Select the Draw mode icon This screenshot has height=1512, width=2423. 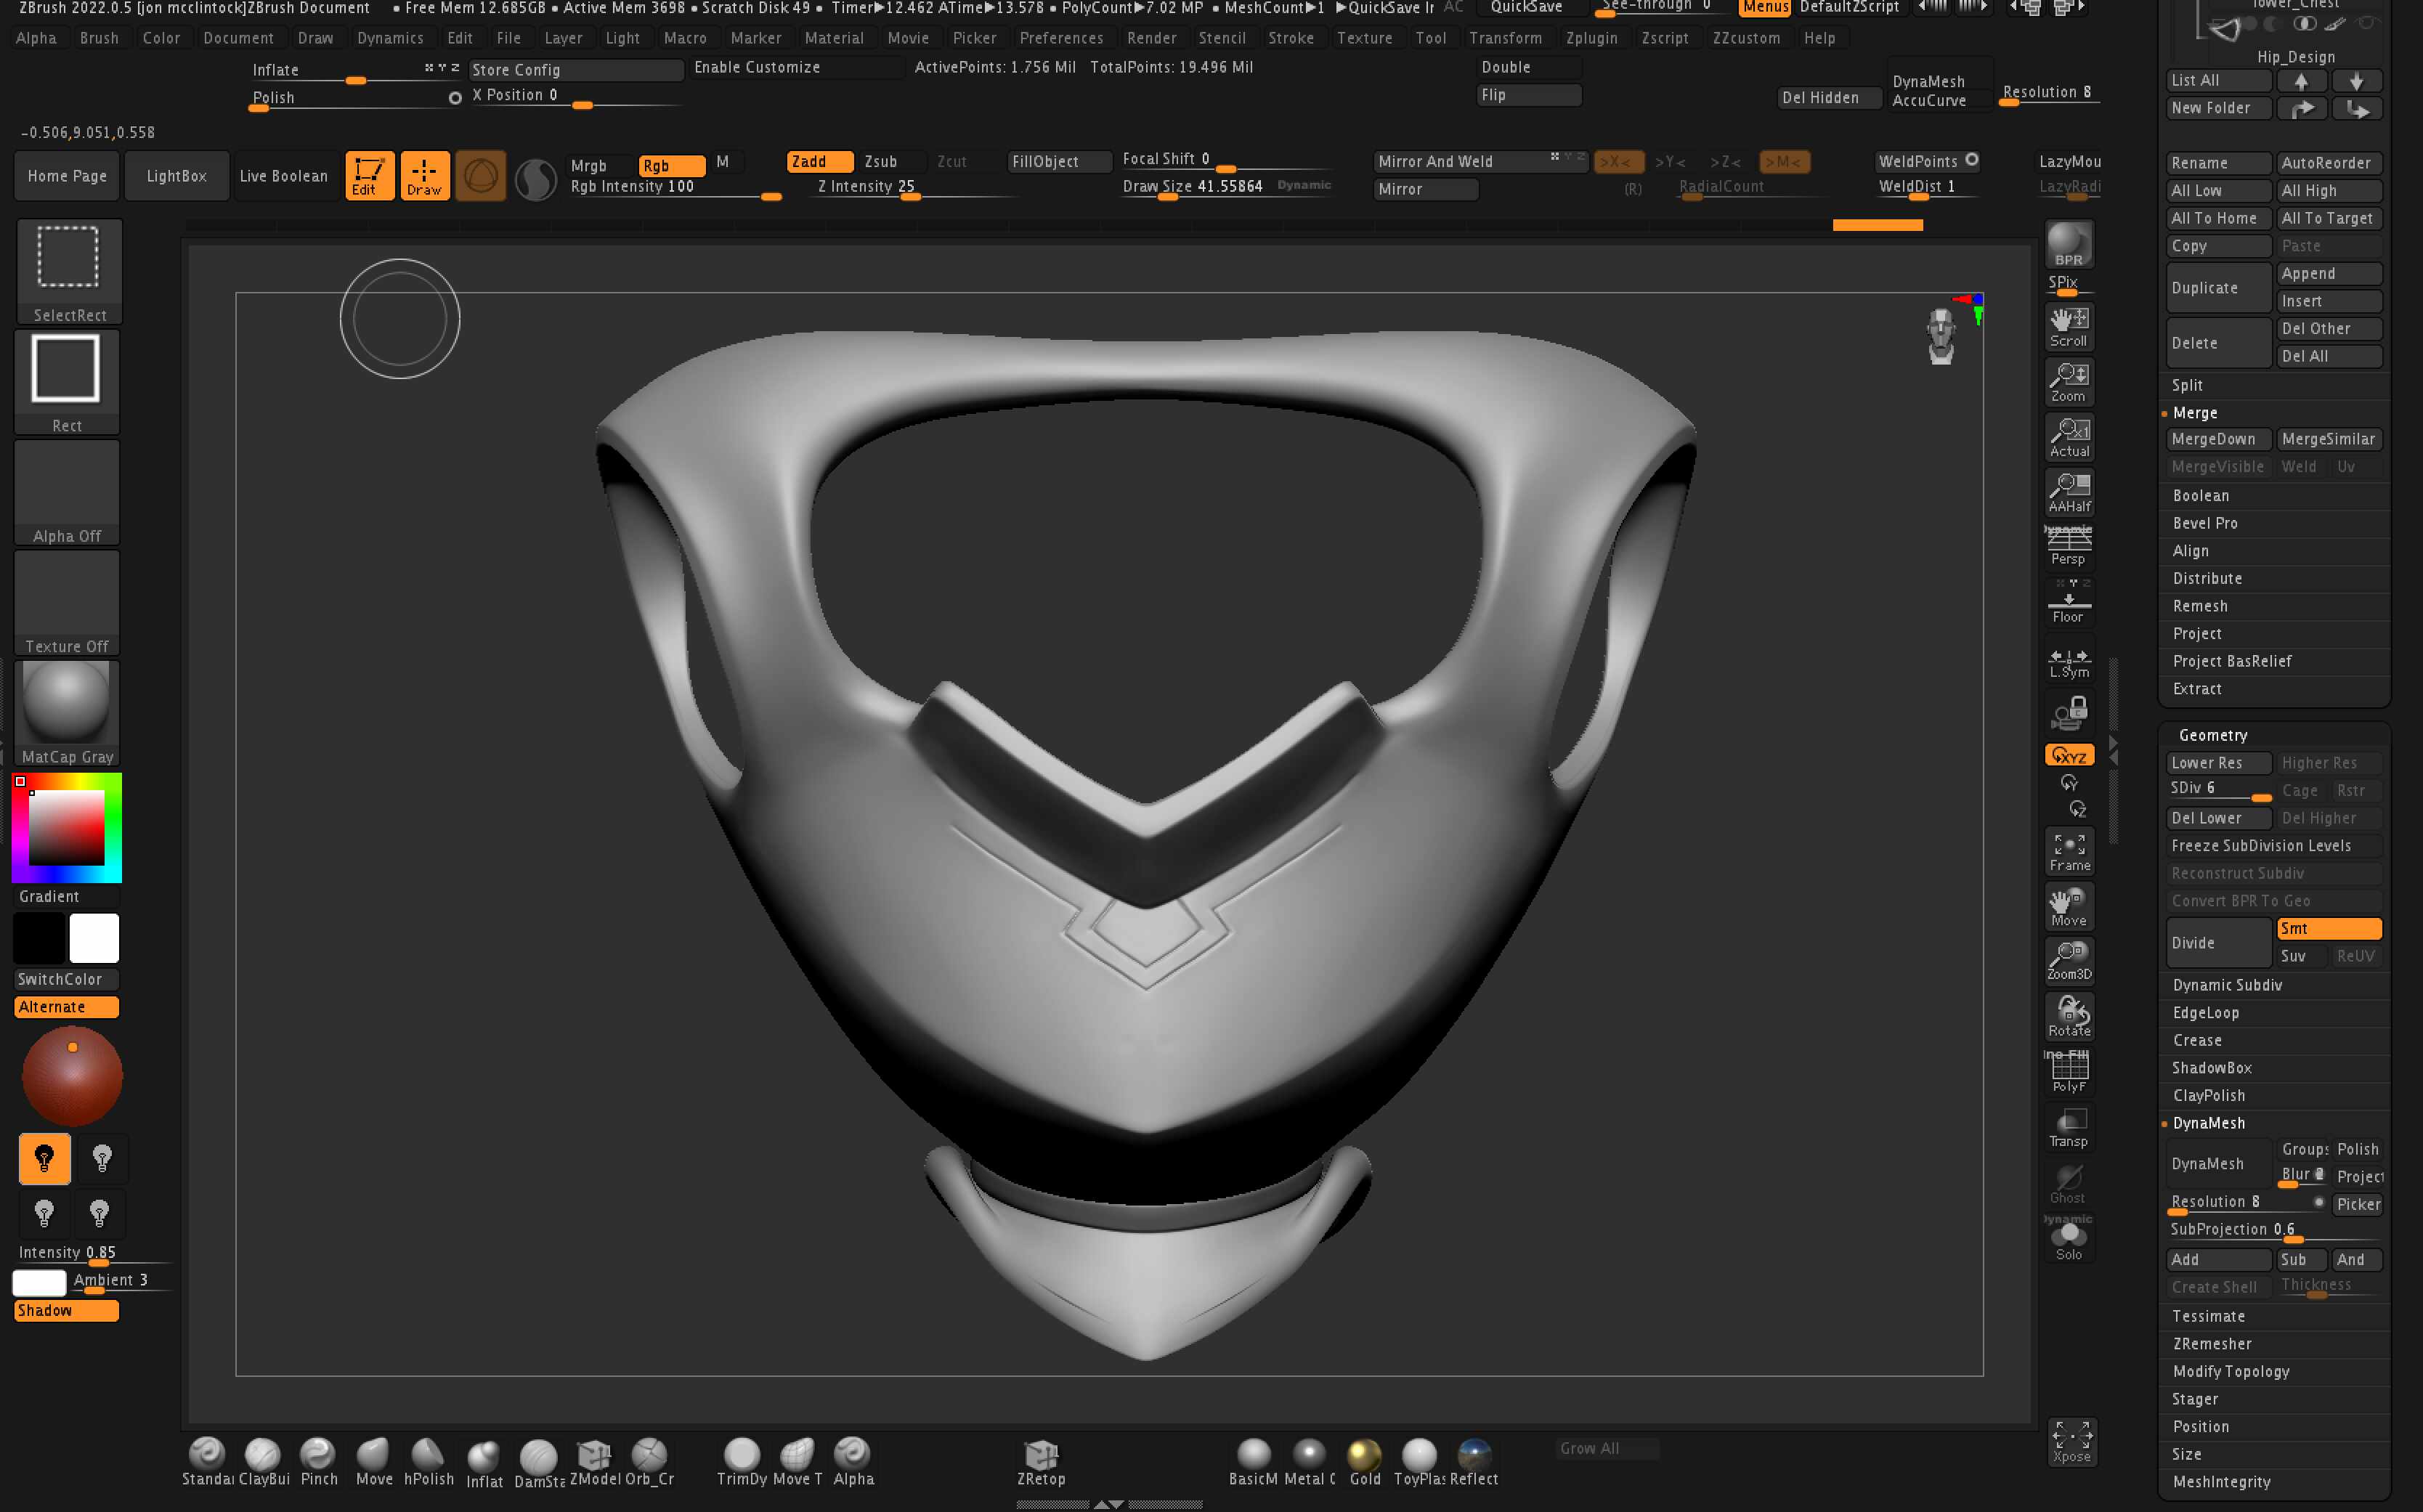pyautogui.click(x=425, y=175)
